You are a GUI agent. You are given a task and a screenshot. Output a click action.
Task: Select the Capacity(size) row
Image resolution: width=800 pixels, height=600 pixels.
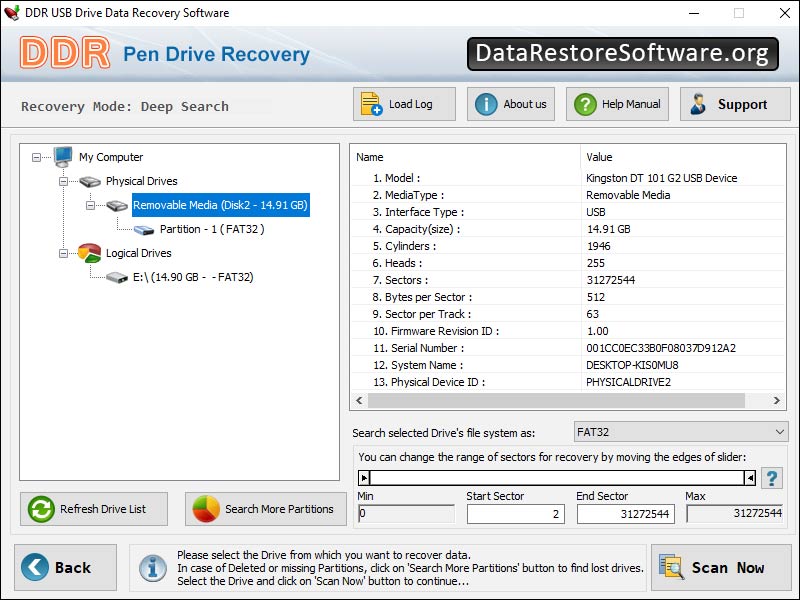pos(568,229)
